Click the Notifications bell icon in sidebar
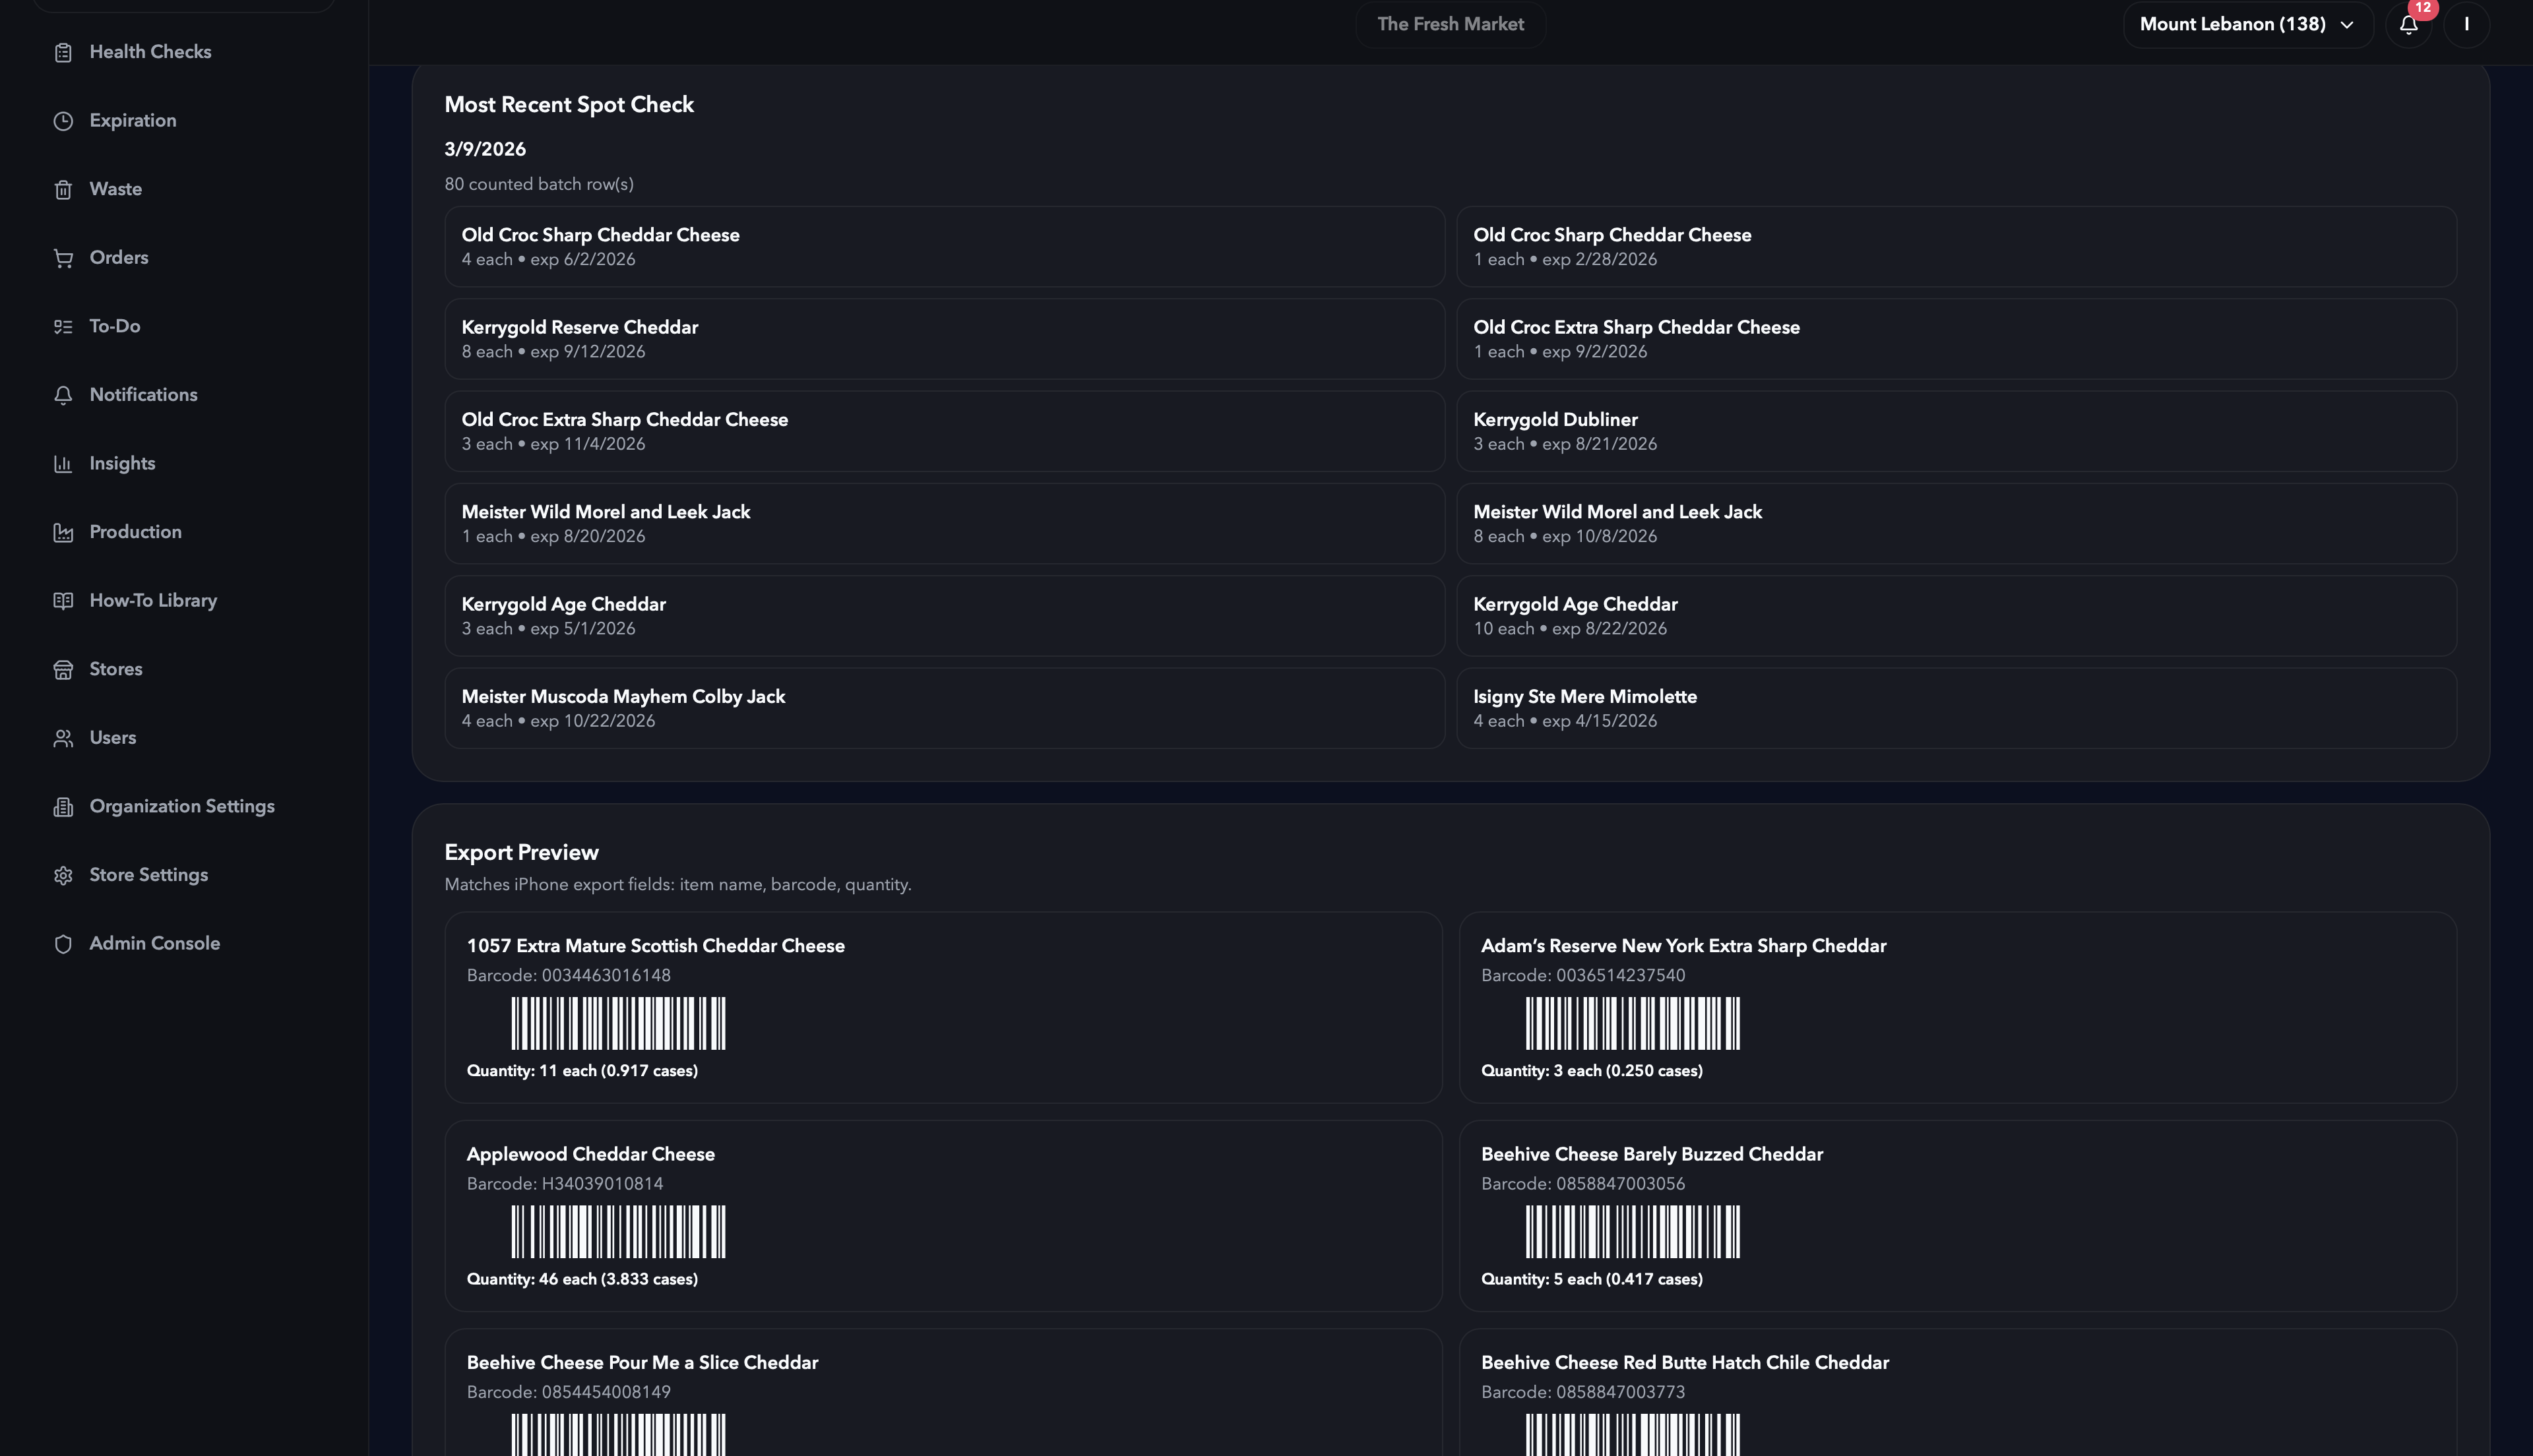Screen dimensions: 2533x1456 pyautogui.click(x=63, y=395)
